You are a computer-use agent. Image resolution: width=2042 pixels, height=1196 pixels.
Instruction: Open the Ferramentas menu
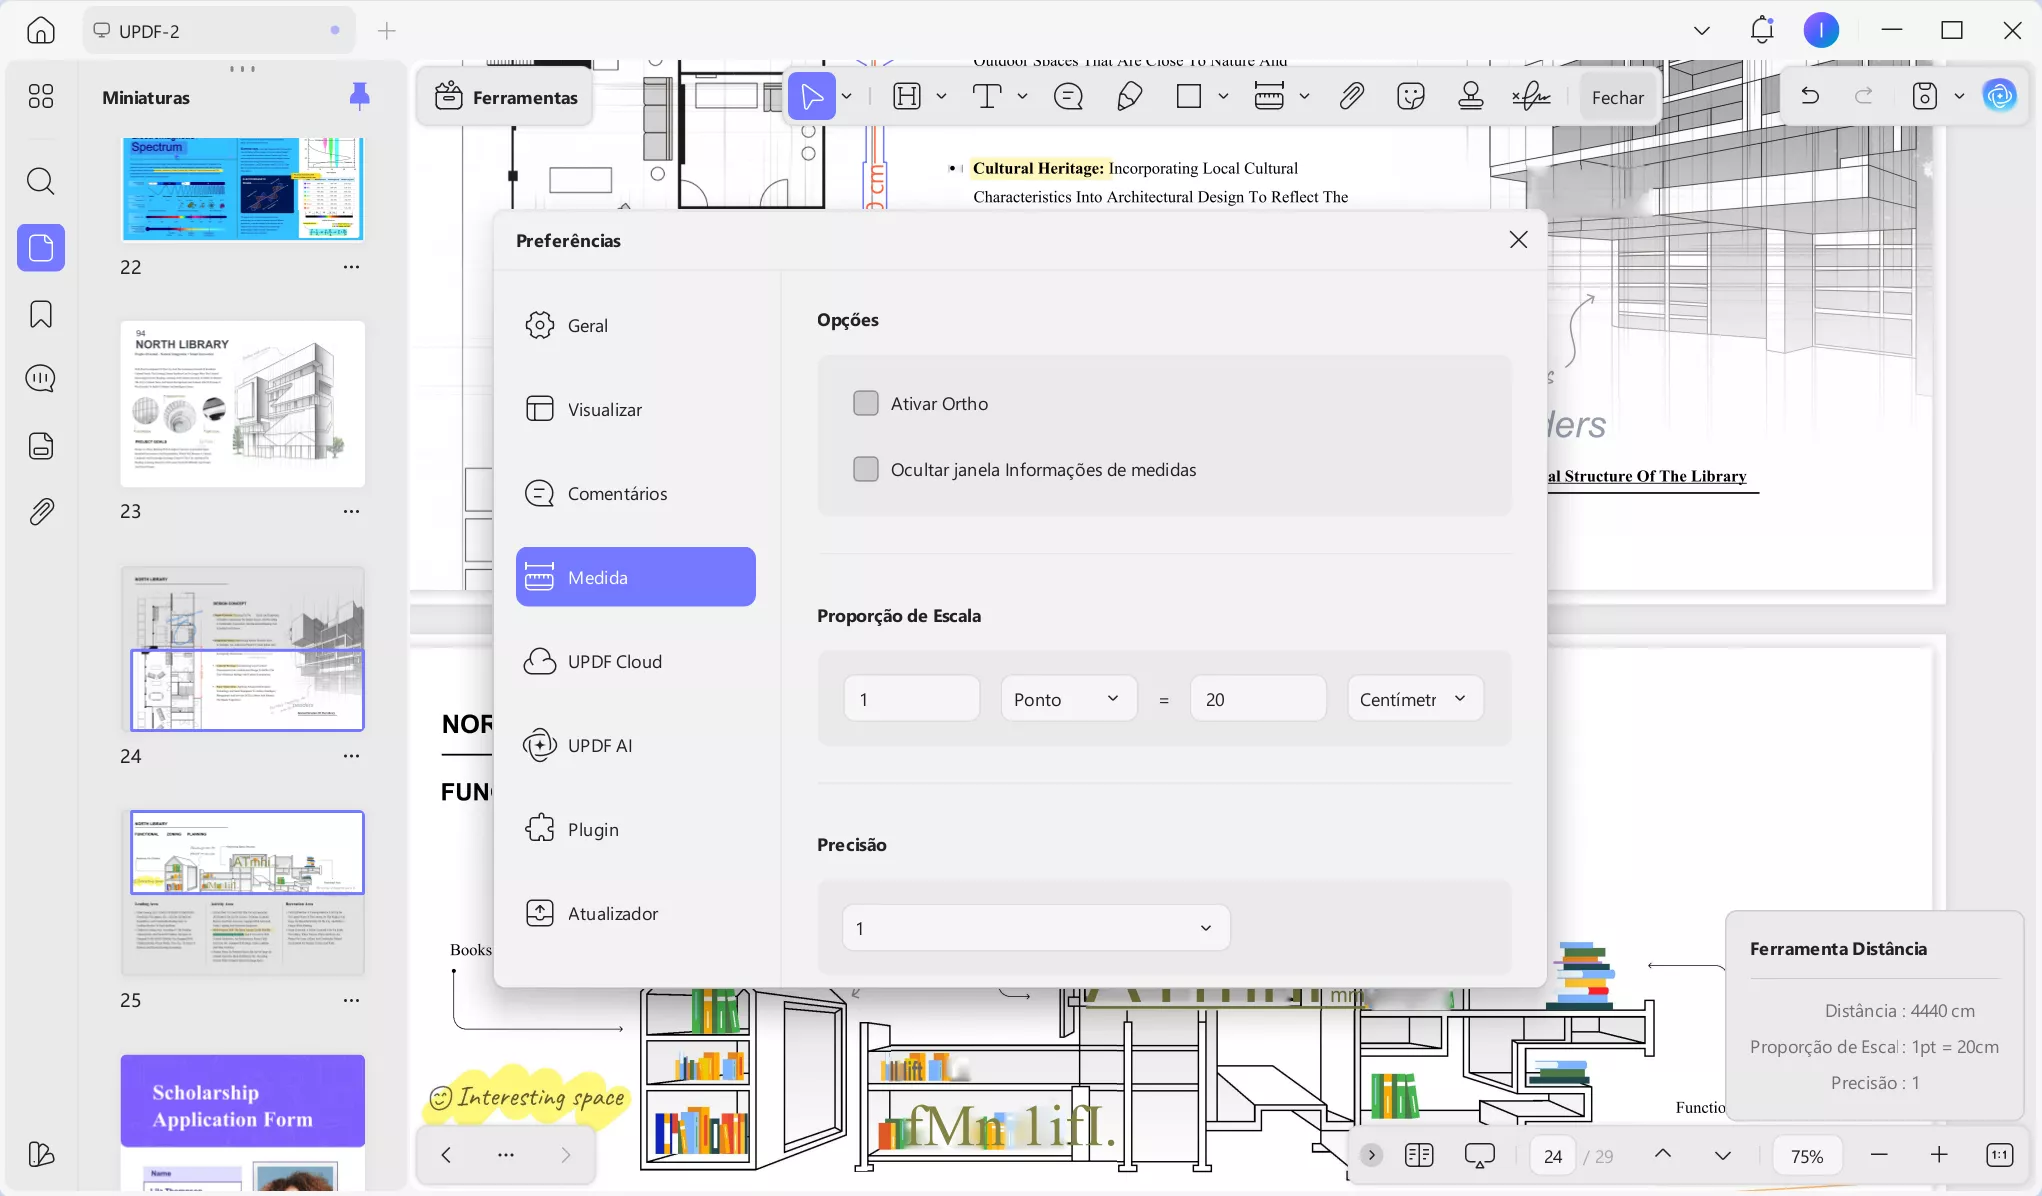tap(504, 96)
